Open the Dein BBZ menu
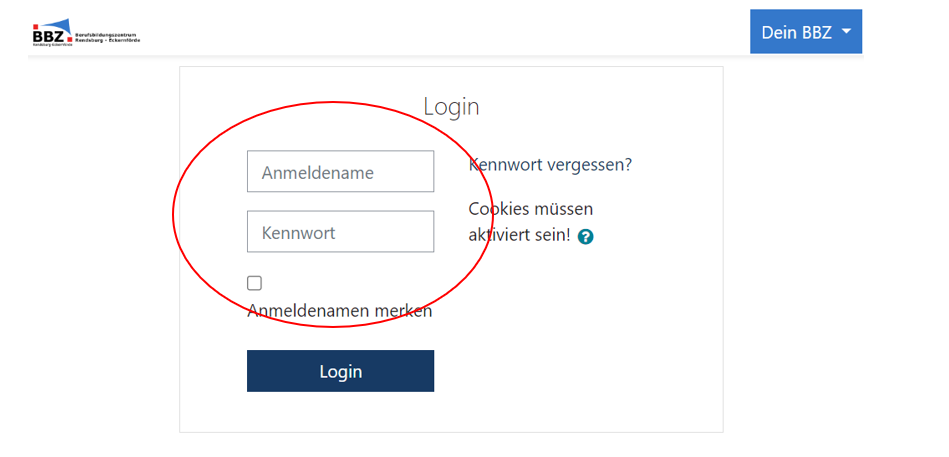Image resolution: width=949 pixels, height=457 pixels. point(805,32)
